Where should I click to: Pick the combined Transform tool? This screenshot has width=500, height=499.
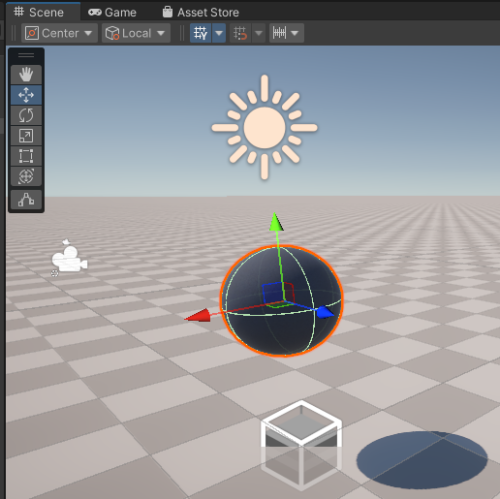click(26, 176)
